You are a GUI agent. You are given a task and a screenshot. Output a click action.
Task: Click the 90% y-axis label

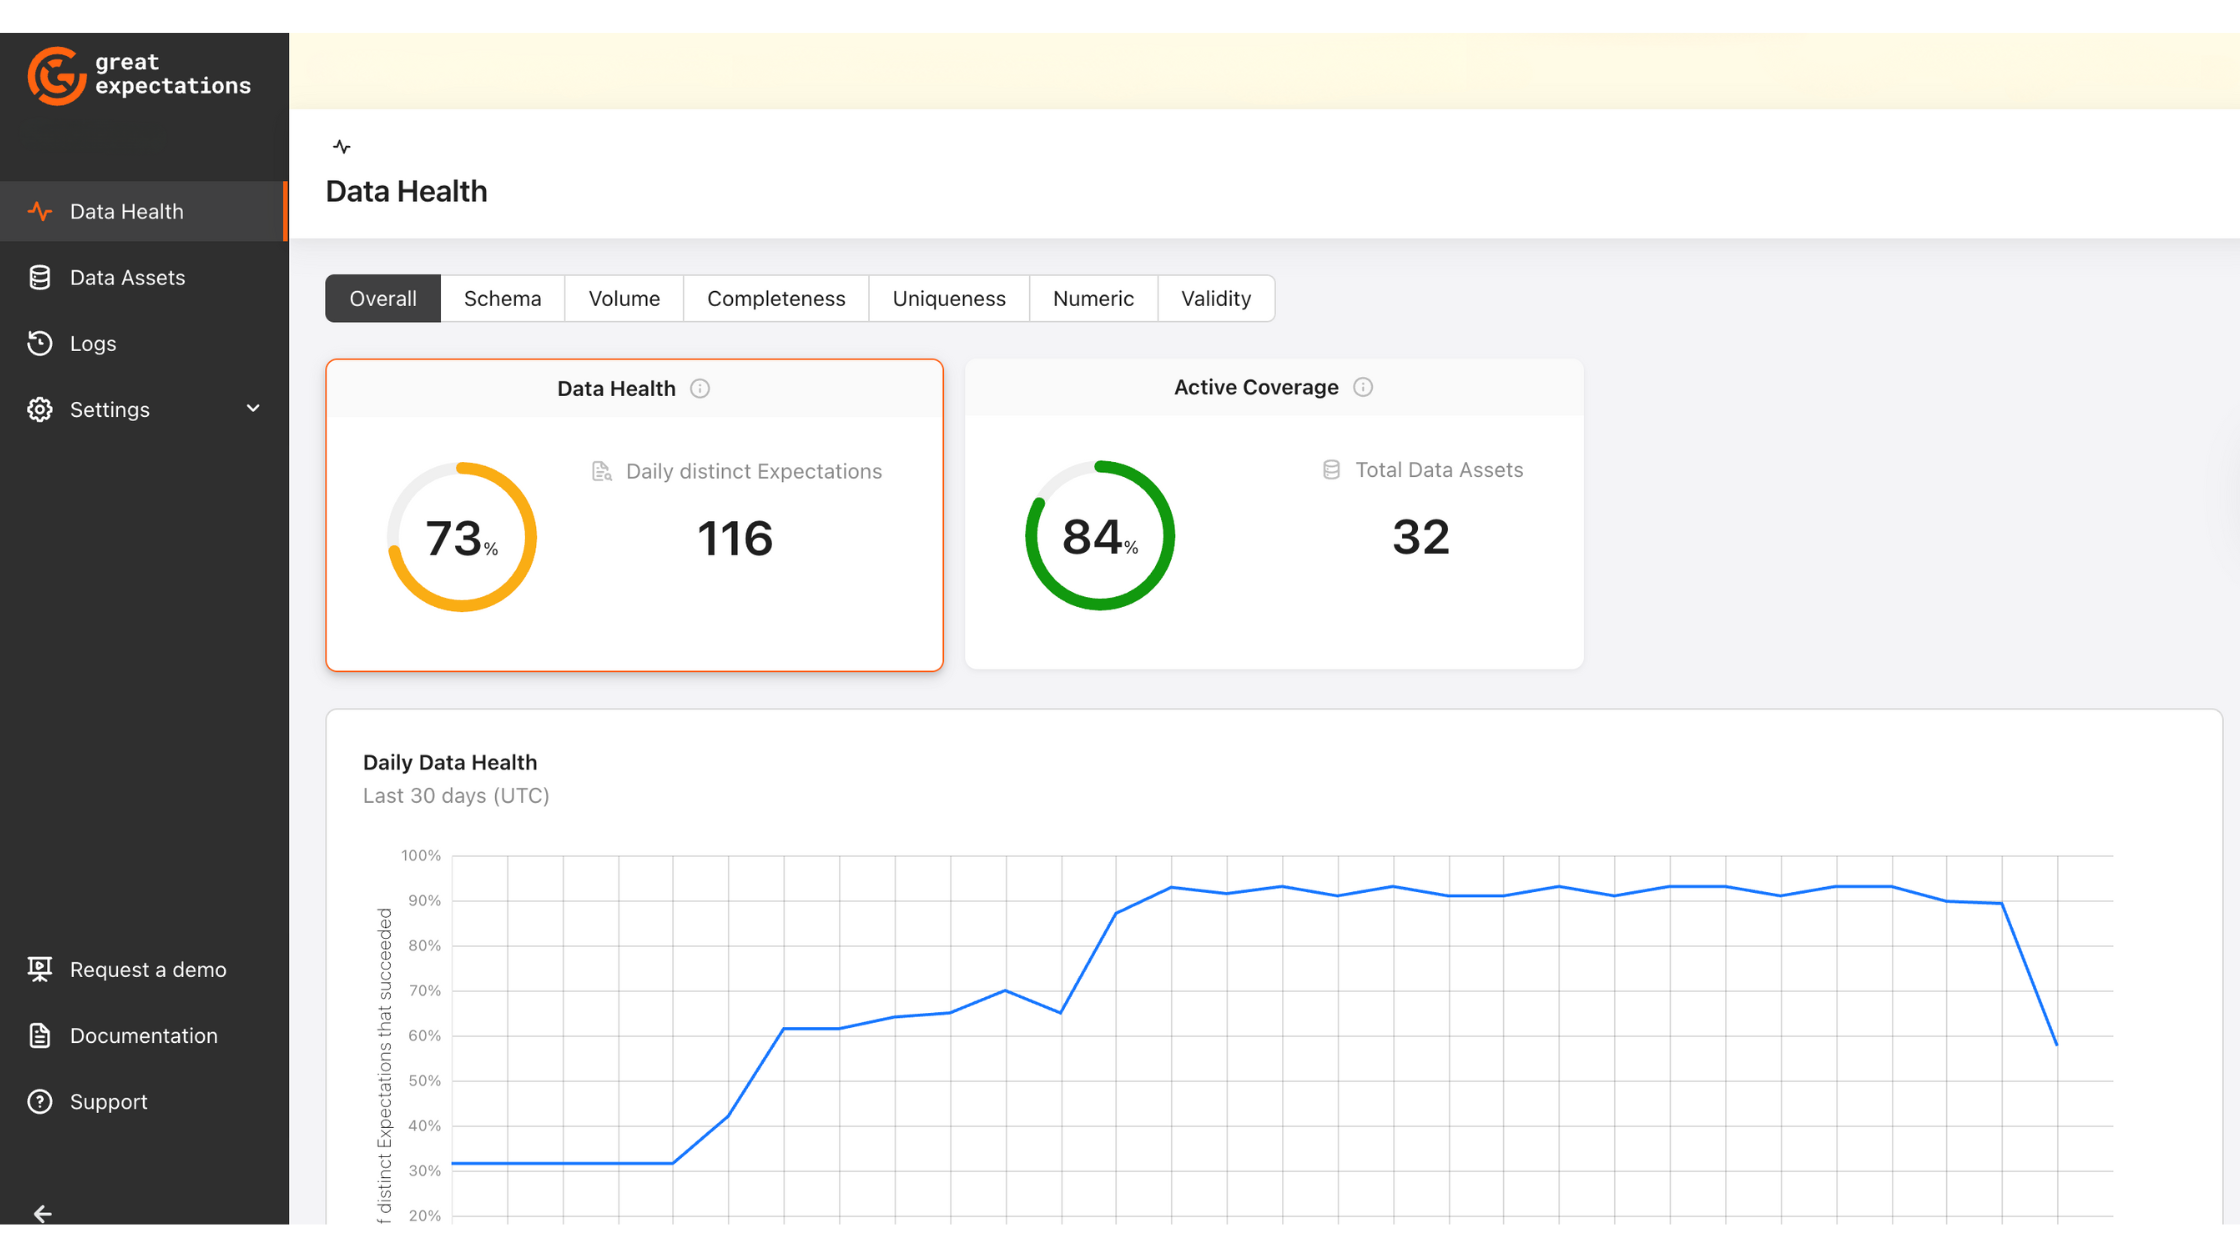point(424,900)
